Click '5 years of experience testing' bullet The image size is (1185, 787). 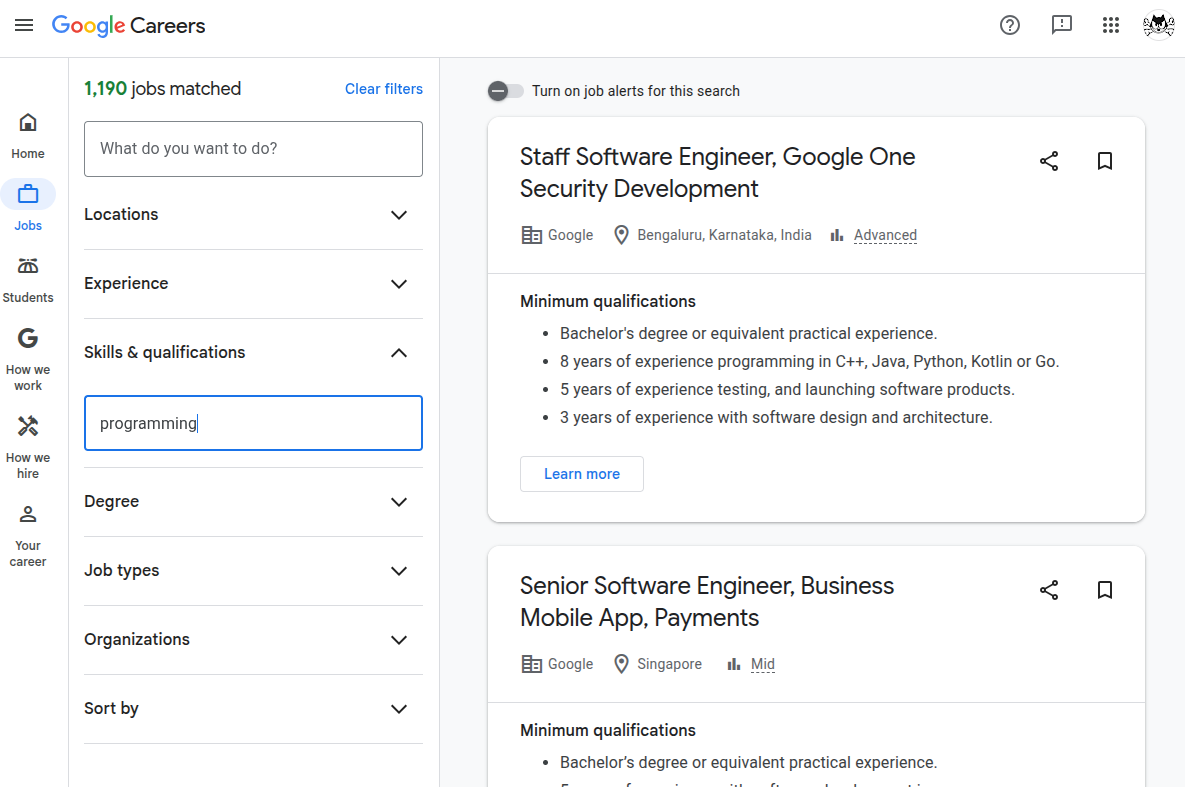787,389
